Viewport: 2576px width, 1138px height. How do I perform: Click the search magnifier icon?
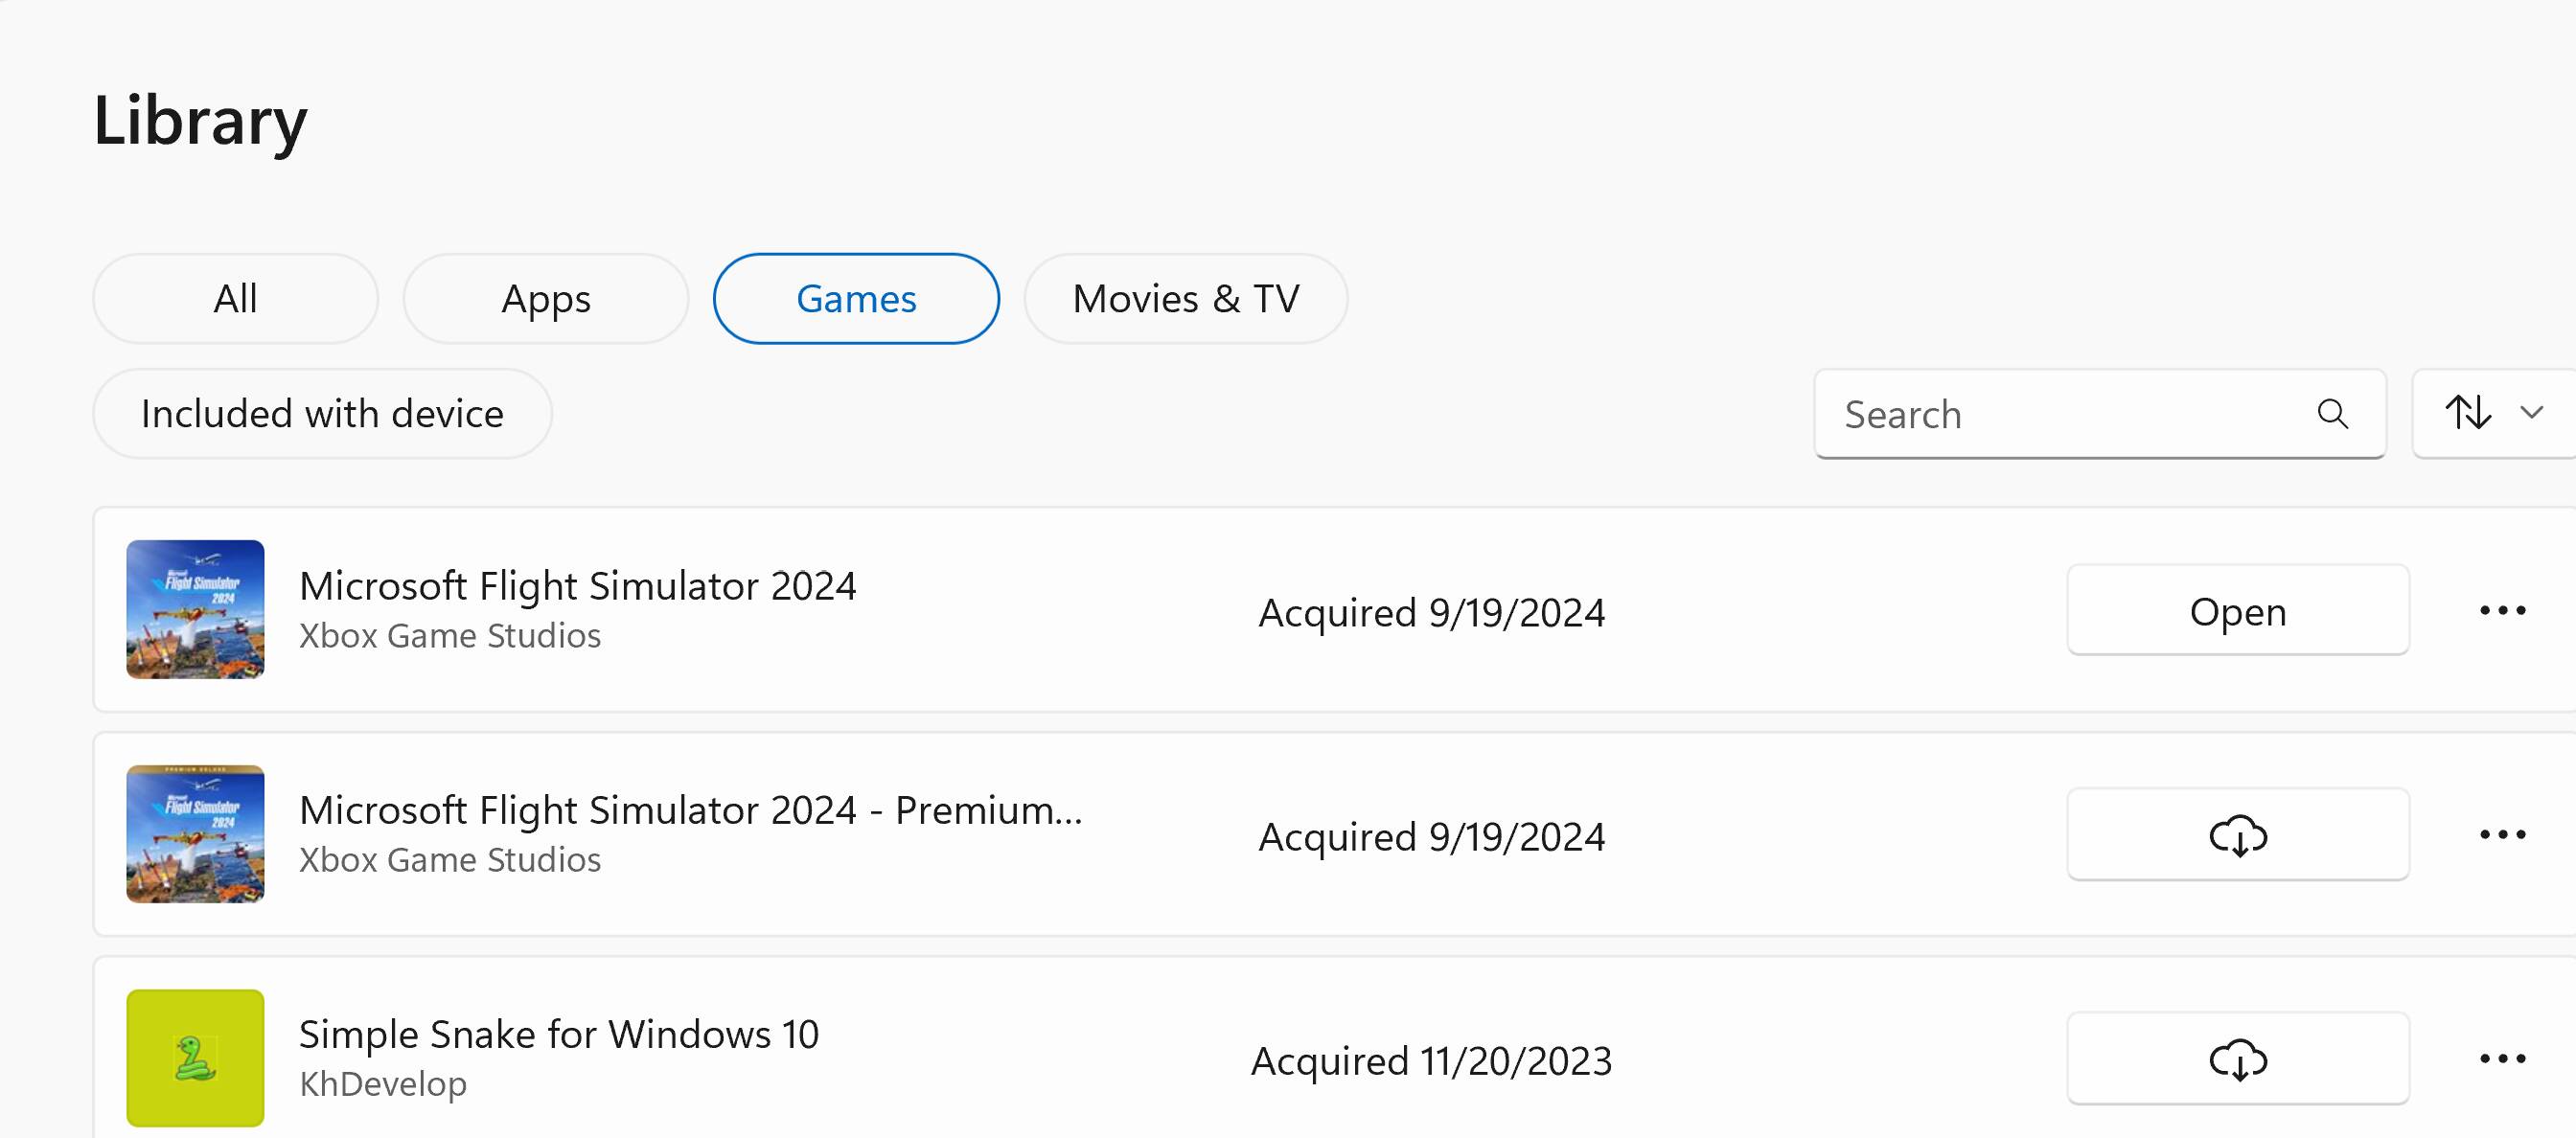pos(2332,413)
